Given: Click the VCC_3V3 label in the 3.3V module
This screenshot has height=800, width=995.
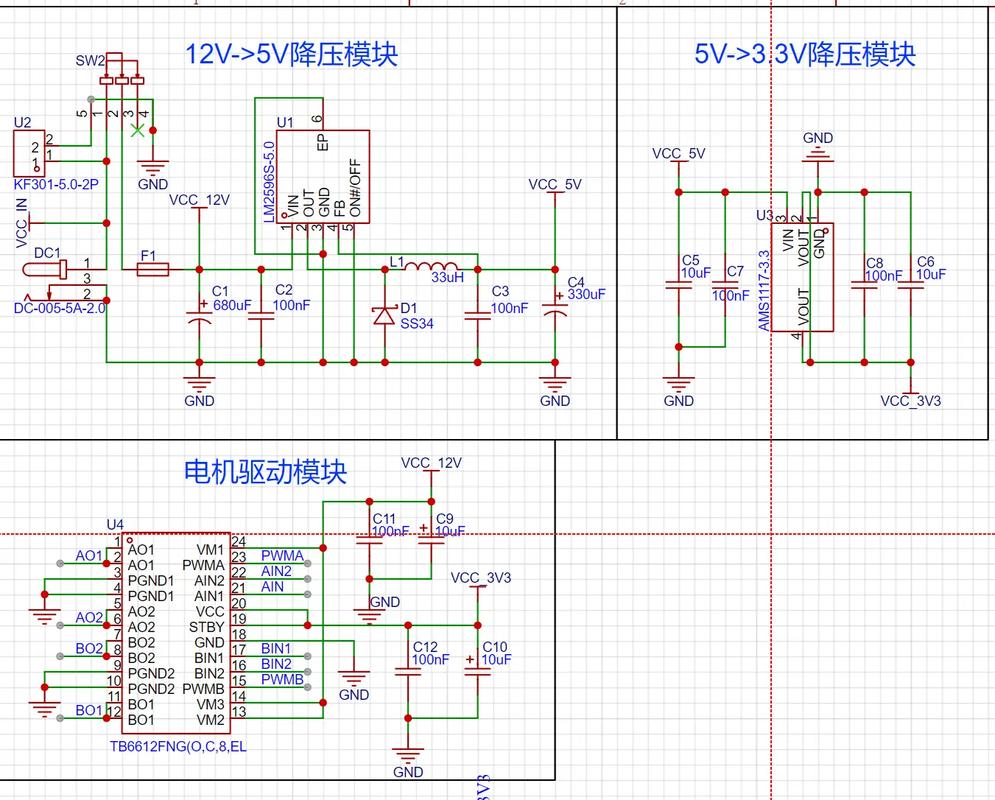Looking at the screenshot, I should pyautogui.click(x=912, y=400).
